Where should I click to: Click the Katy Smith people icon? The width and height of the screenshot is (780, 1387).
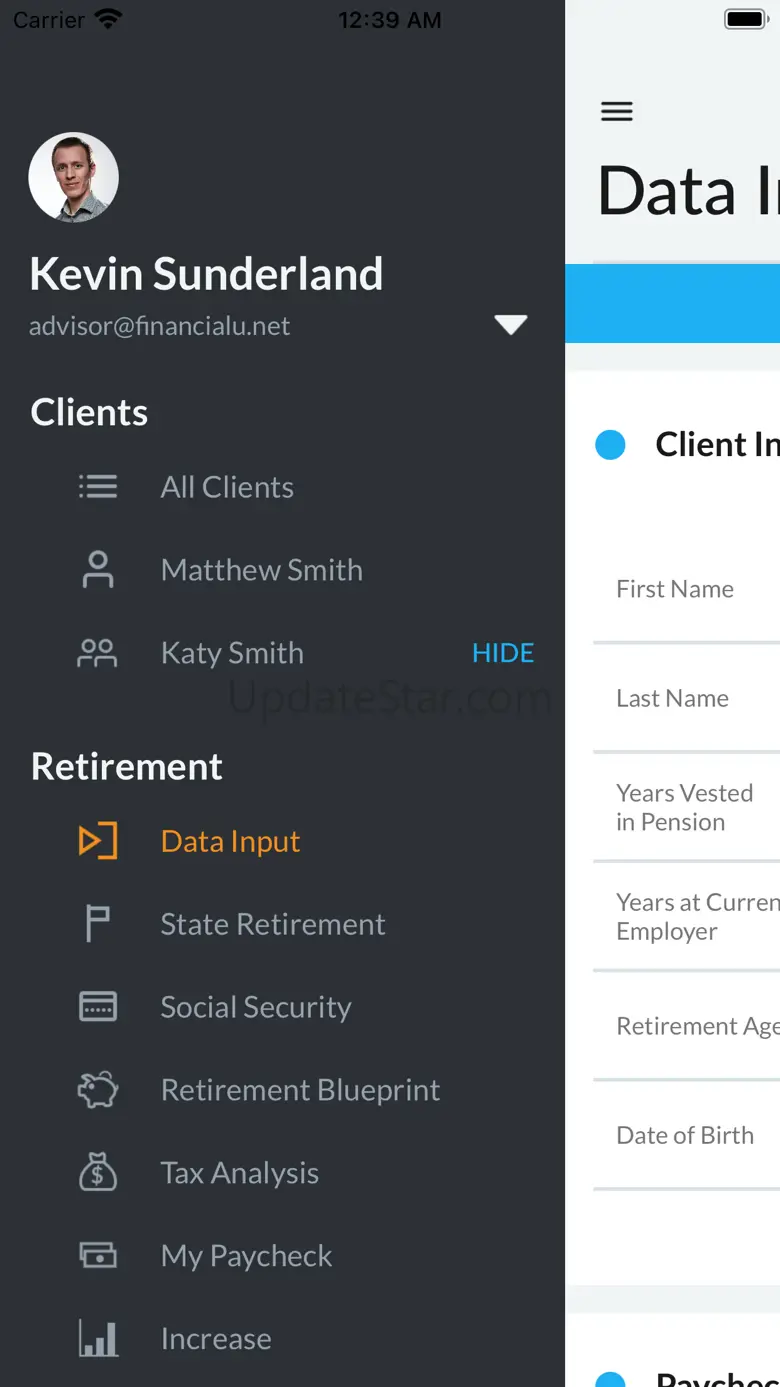click(x=98, y=653)
